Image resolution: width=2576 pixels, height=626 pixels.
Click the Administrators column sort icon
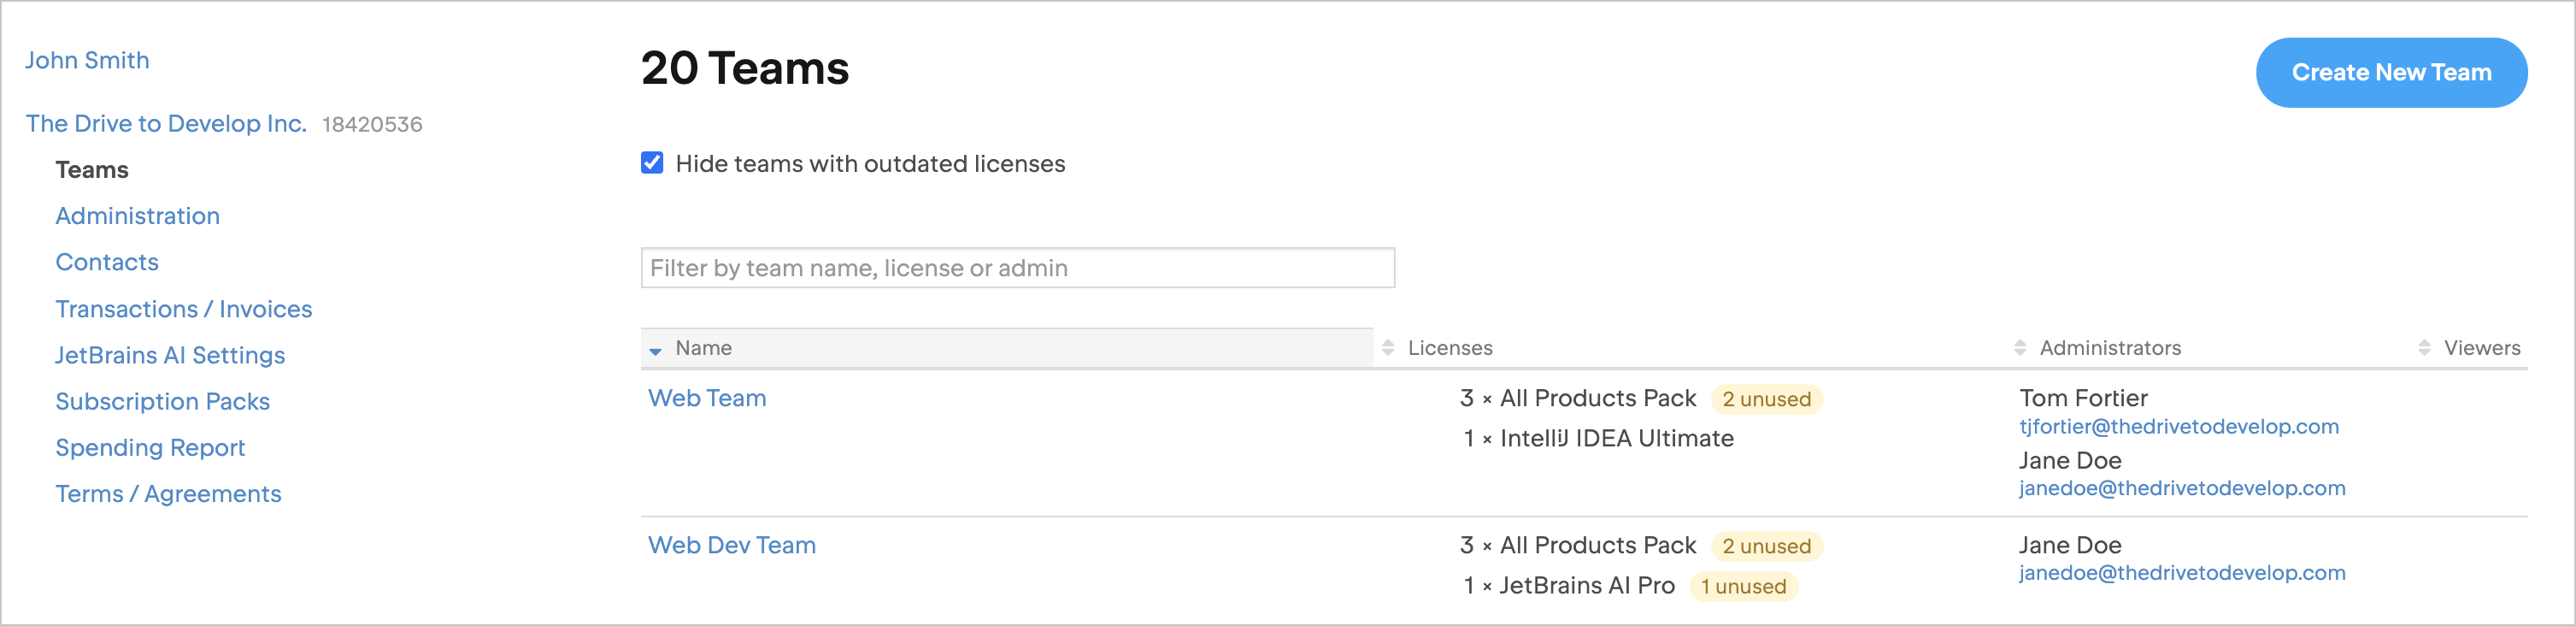[2019, 348]
